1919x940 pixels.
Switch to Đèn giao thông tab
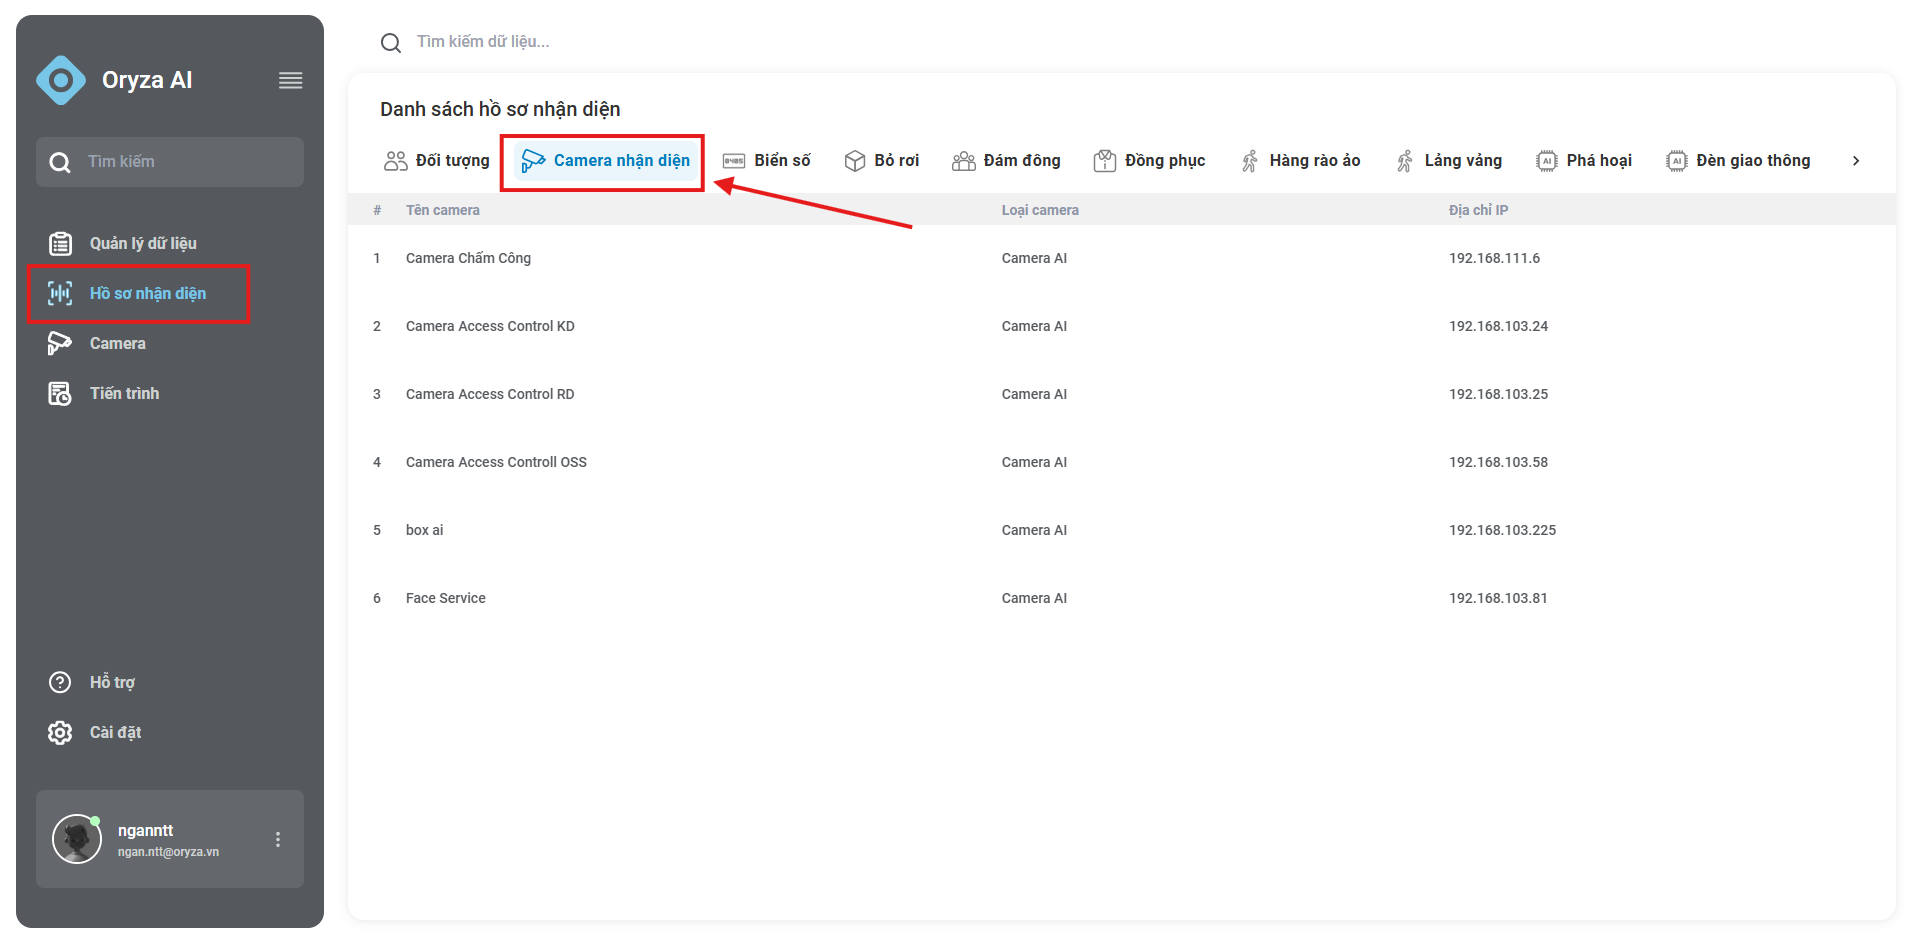[x=1738, y=161]
